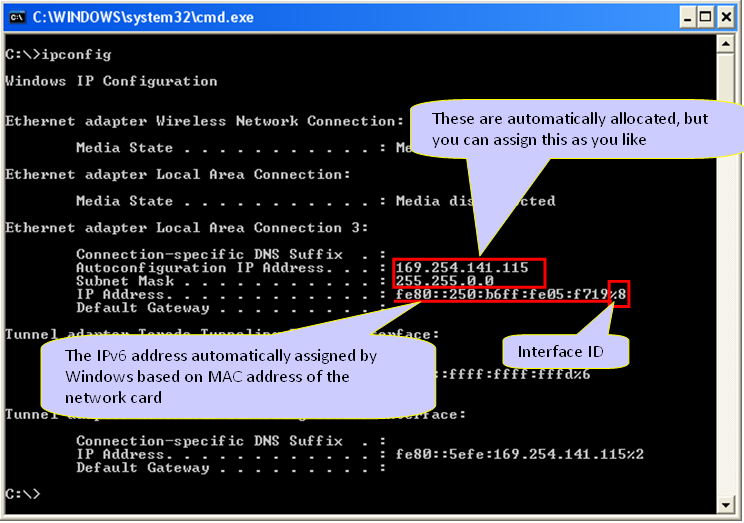Close the cmd.exe window

pos(729,17)
